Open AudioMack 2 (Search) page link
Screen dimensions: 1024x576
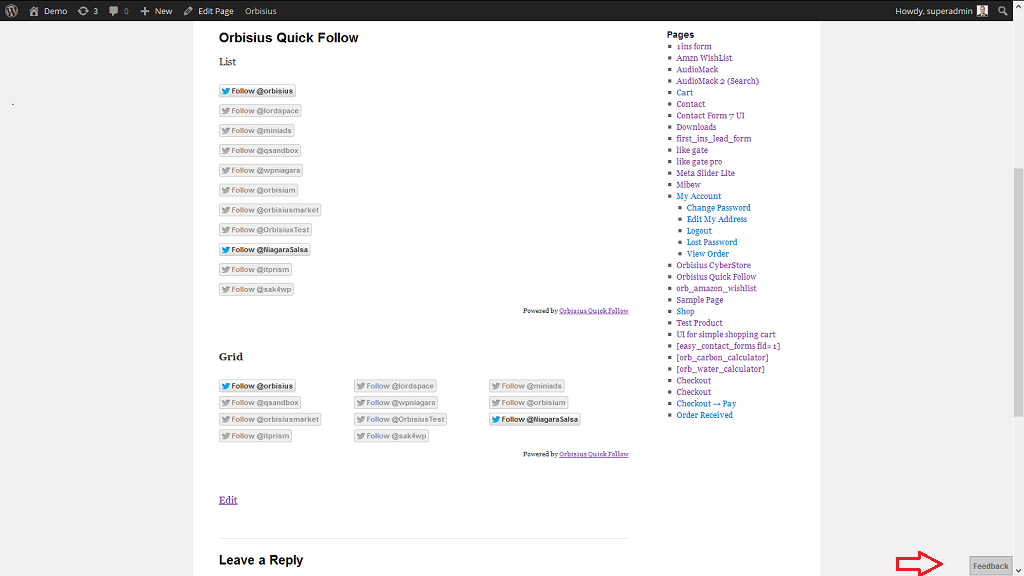click(x=718, y=81)
